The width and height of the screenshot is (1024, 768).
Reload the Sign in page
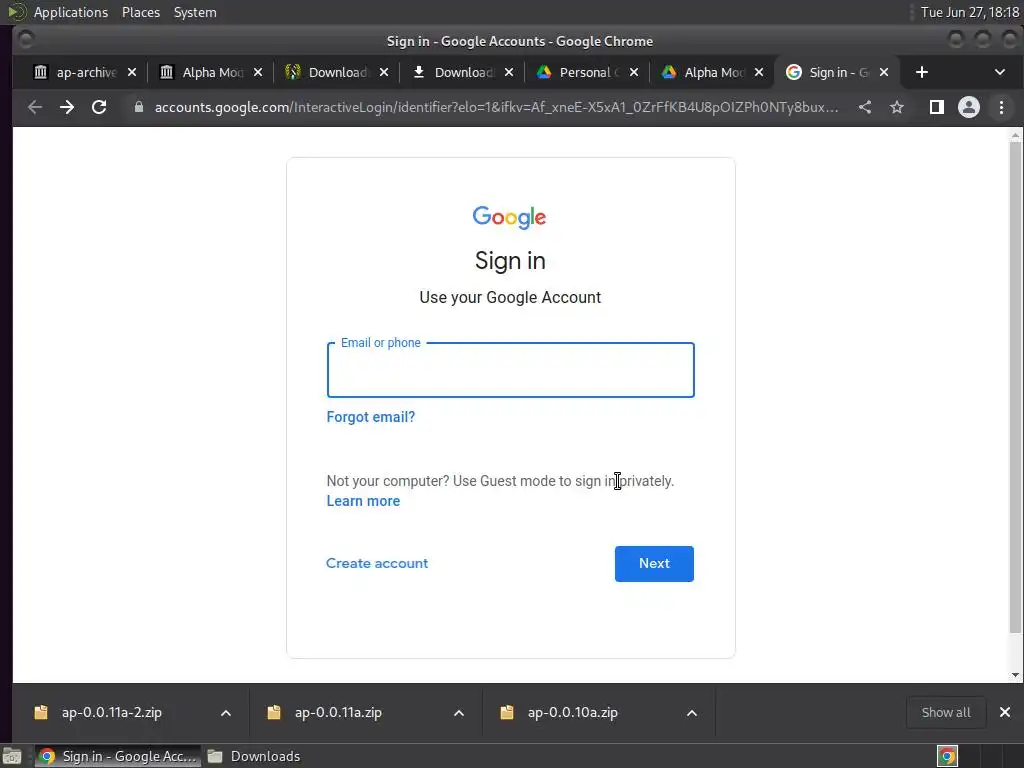pyautogui.click(x=99, y=107)
